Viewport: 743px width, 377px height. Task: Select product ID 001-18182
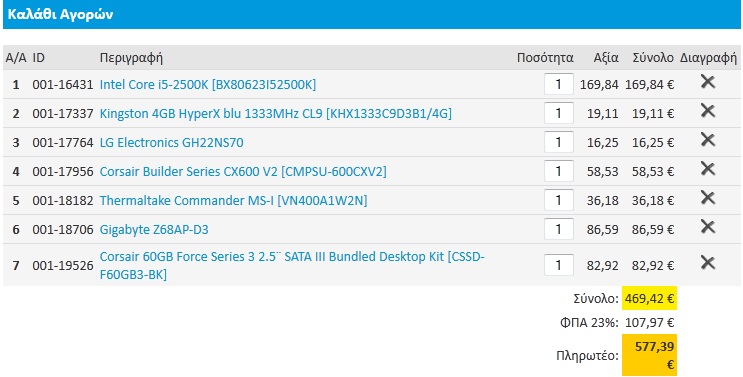(x=63, y=201)
